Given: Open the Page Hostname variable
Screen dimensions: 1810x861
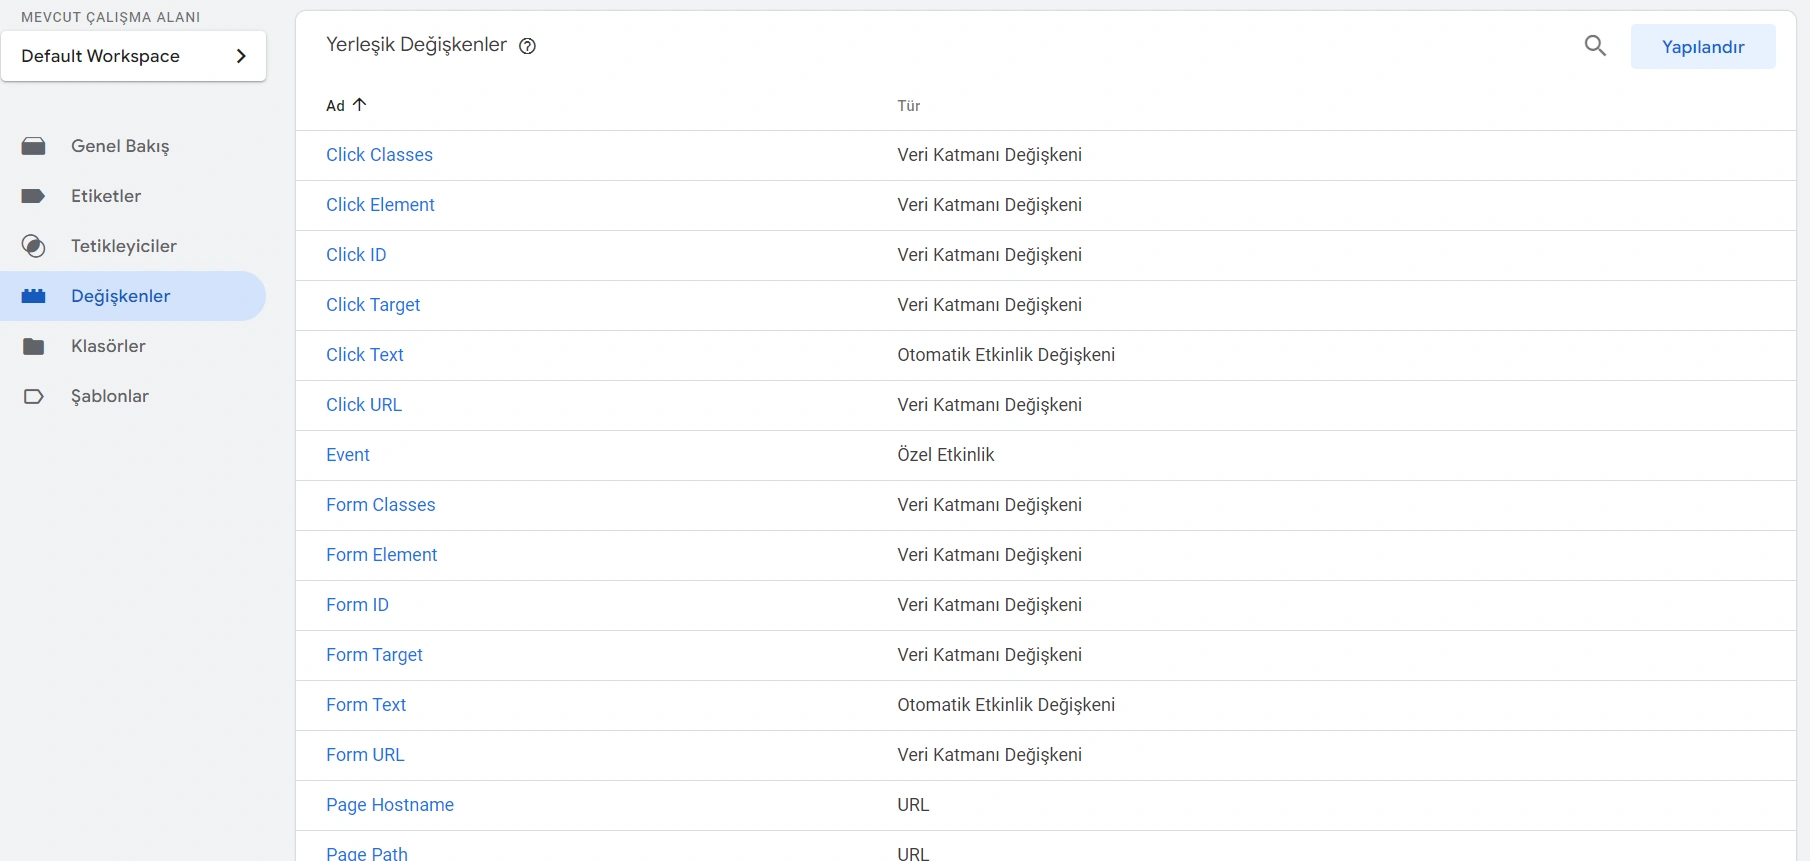Looking at the screenshot, I should (x=390, y=805).
